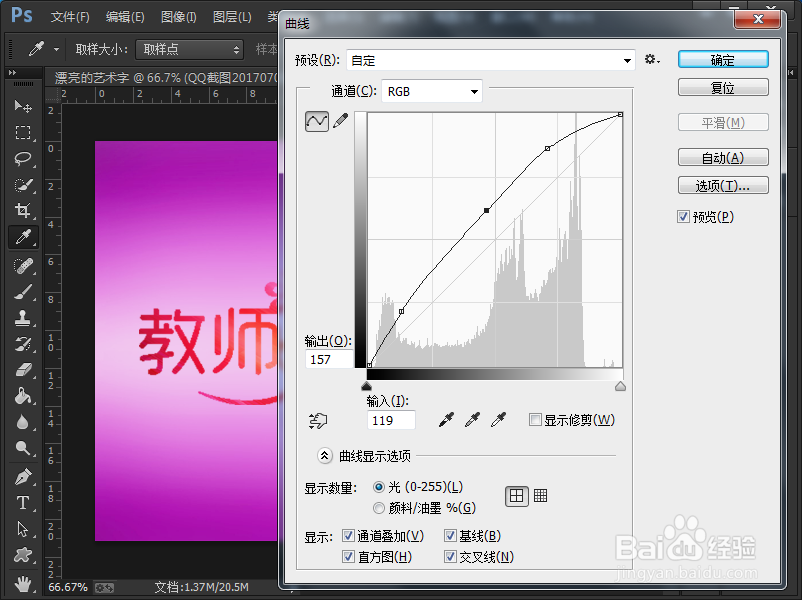Select the Move tool in toolbar

point(22,106)
